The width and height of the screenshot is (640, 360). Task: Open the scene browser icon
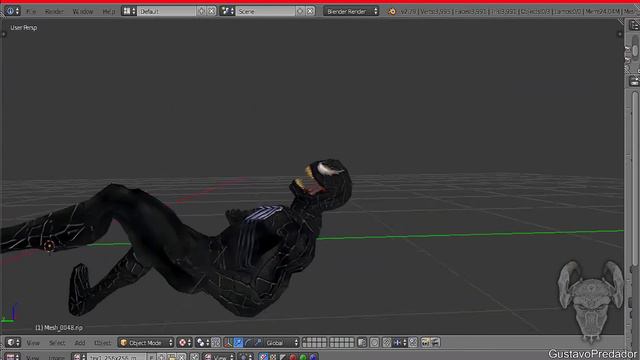227,11
